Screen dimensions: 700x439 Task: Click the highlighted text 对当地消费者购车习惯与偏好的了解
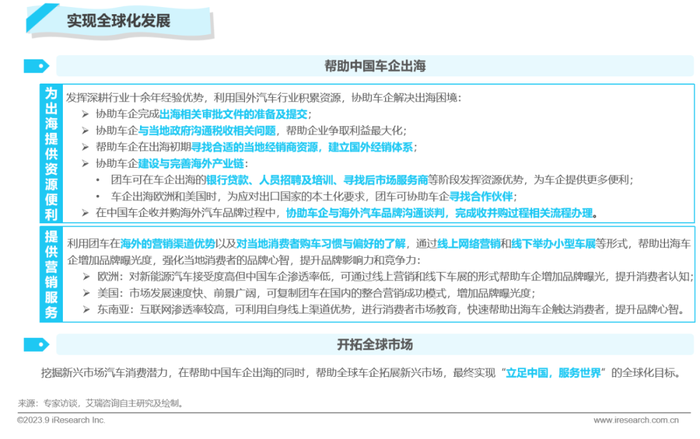pos(321,243)
